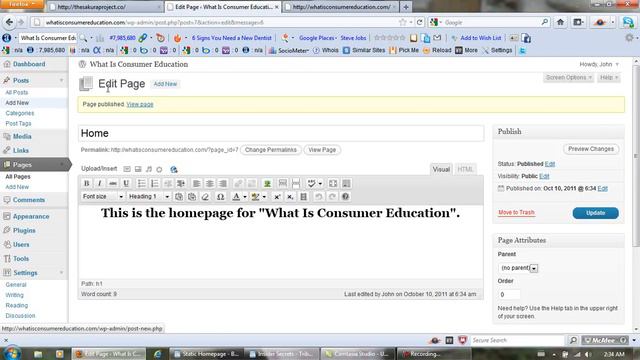Viewport: 640px width, 360px height.
Task: Apply superscript formatting
Action: [277, 197]
